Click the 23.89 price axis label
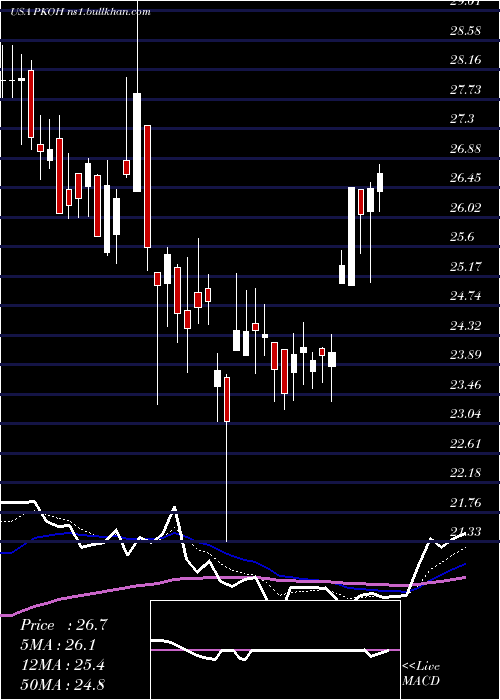The height and width of the screenshot is (700, 500). [465, 355]
